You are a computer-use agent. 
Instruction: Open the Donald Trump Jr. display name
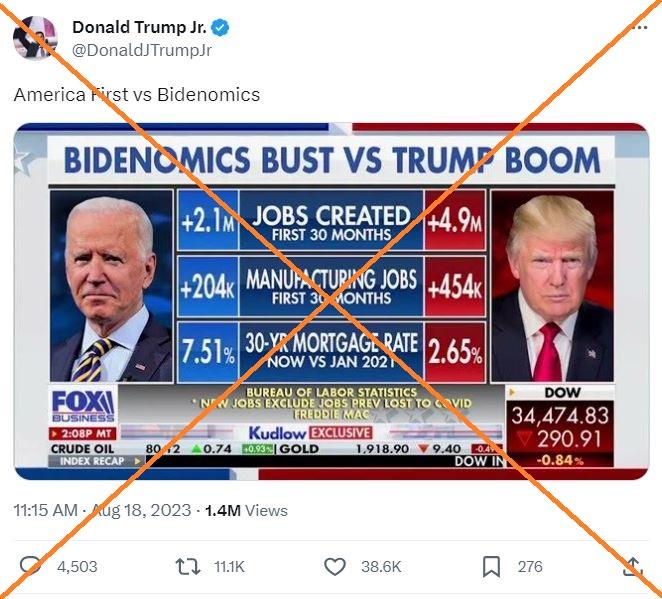coord(139,27)
